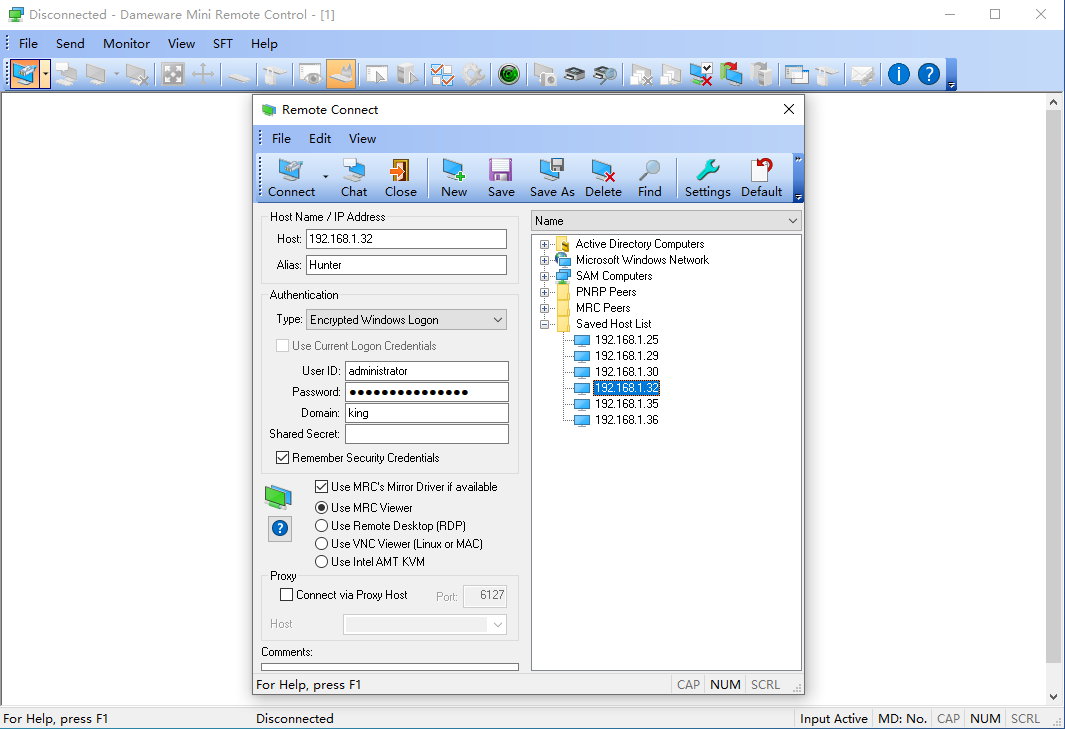
Task: Click the highlighted orange toolbar icon
Action: click(x=341, y=73)
